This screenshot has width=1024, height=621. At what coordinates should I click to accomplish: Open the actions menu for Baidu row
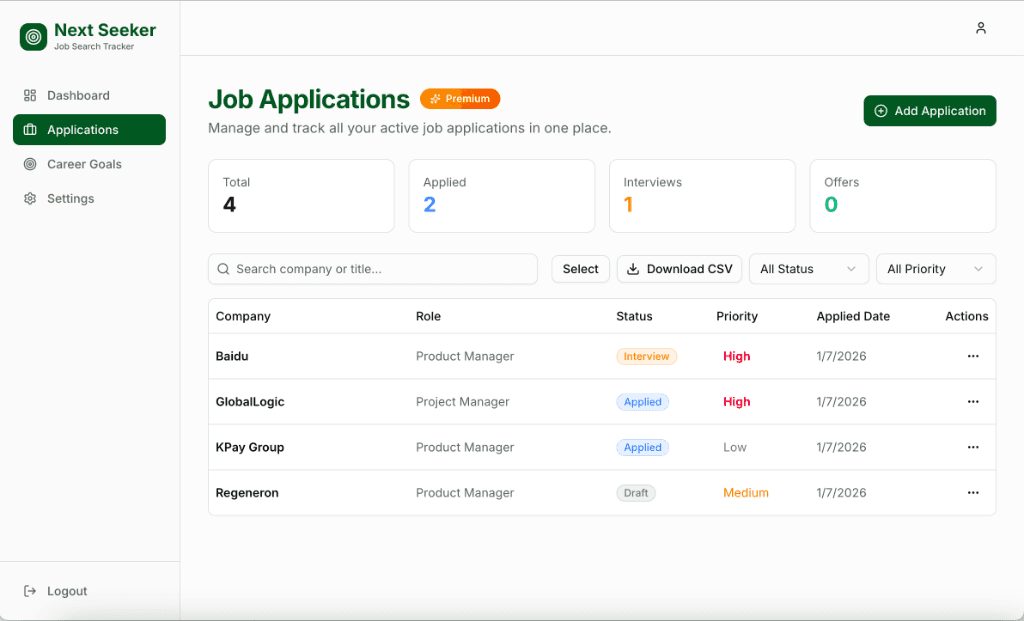[x=973, y=356]
